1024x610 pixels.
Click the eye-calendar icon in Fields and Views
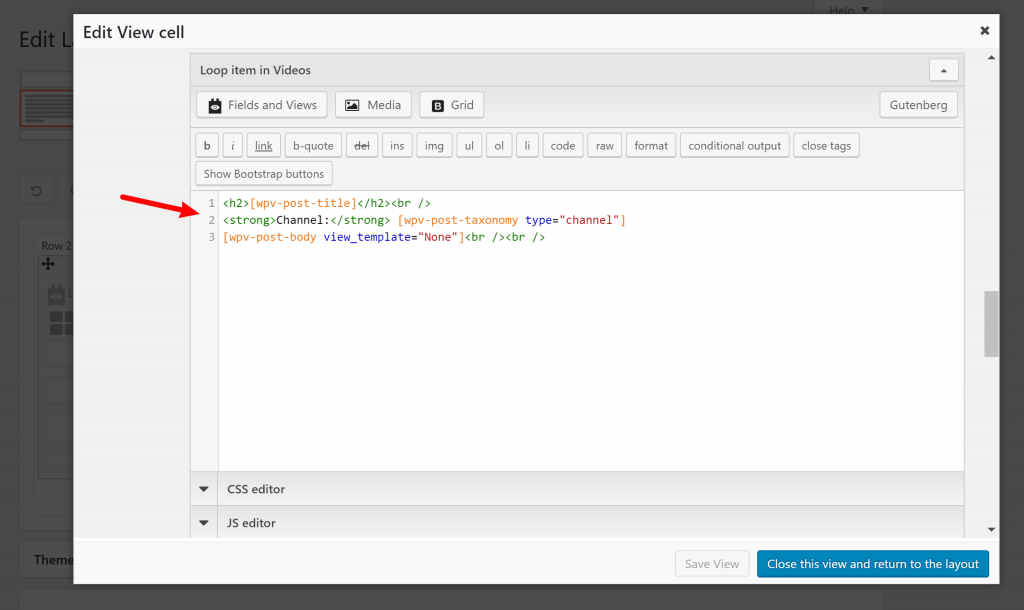pos(214,105)
